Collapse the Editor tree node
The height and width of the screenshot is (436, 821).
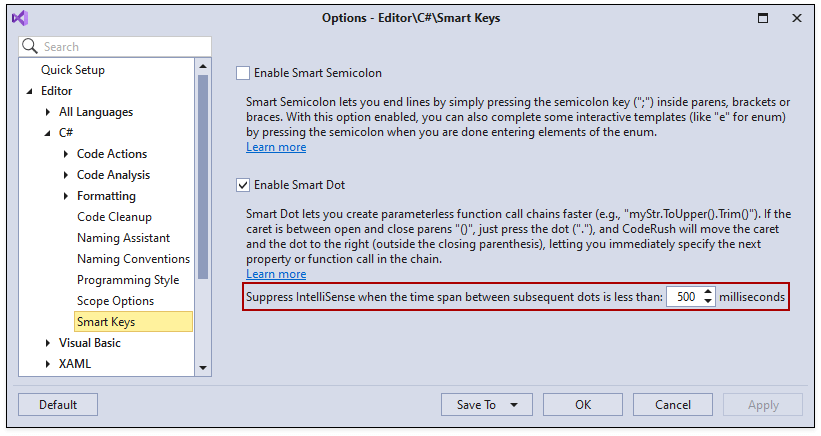point(30,92)
